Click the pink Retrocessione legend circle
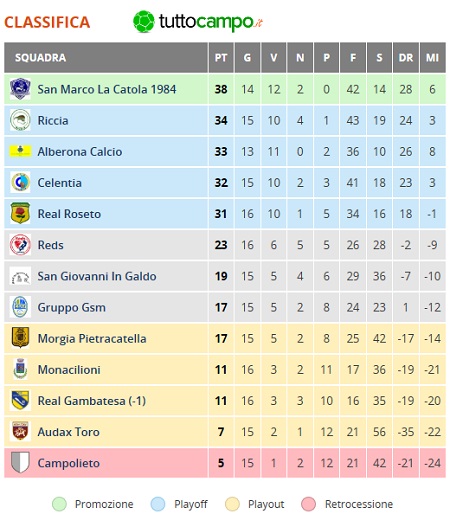The height and width of the screenshot is (514, 450). coord(308,504)
